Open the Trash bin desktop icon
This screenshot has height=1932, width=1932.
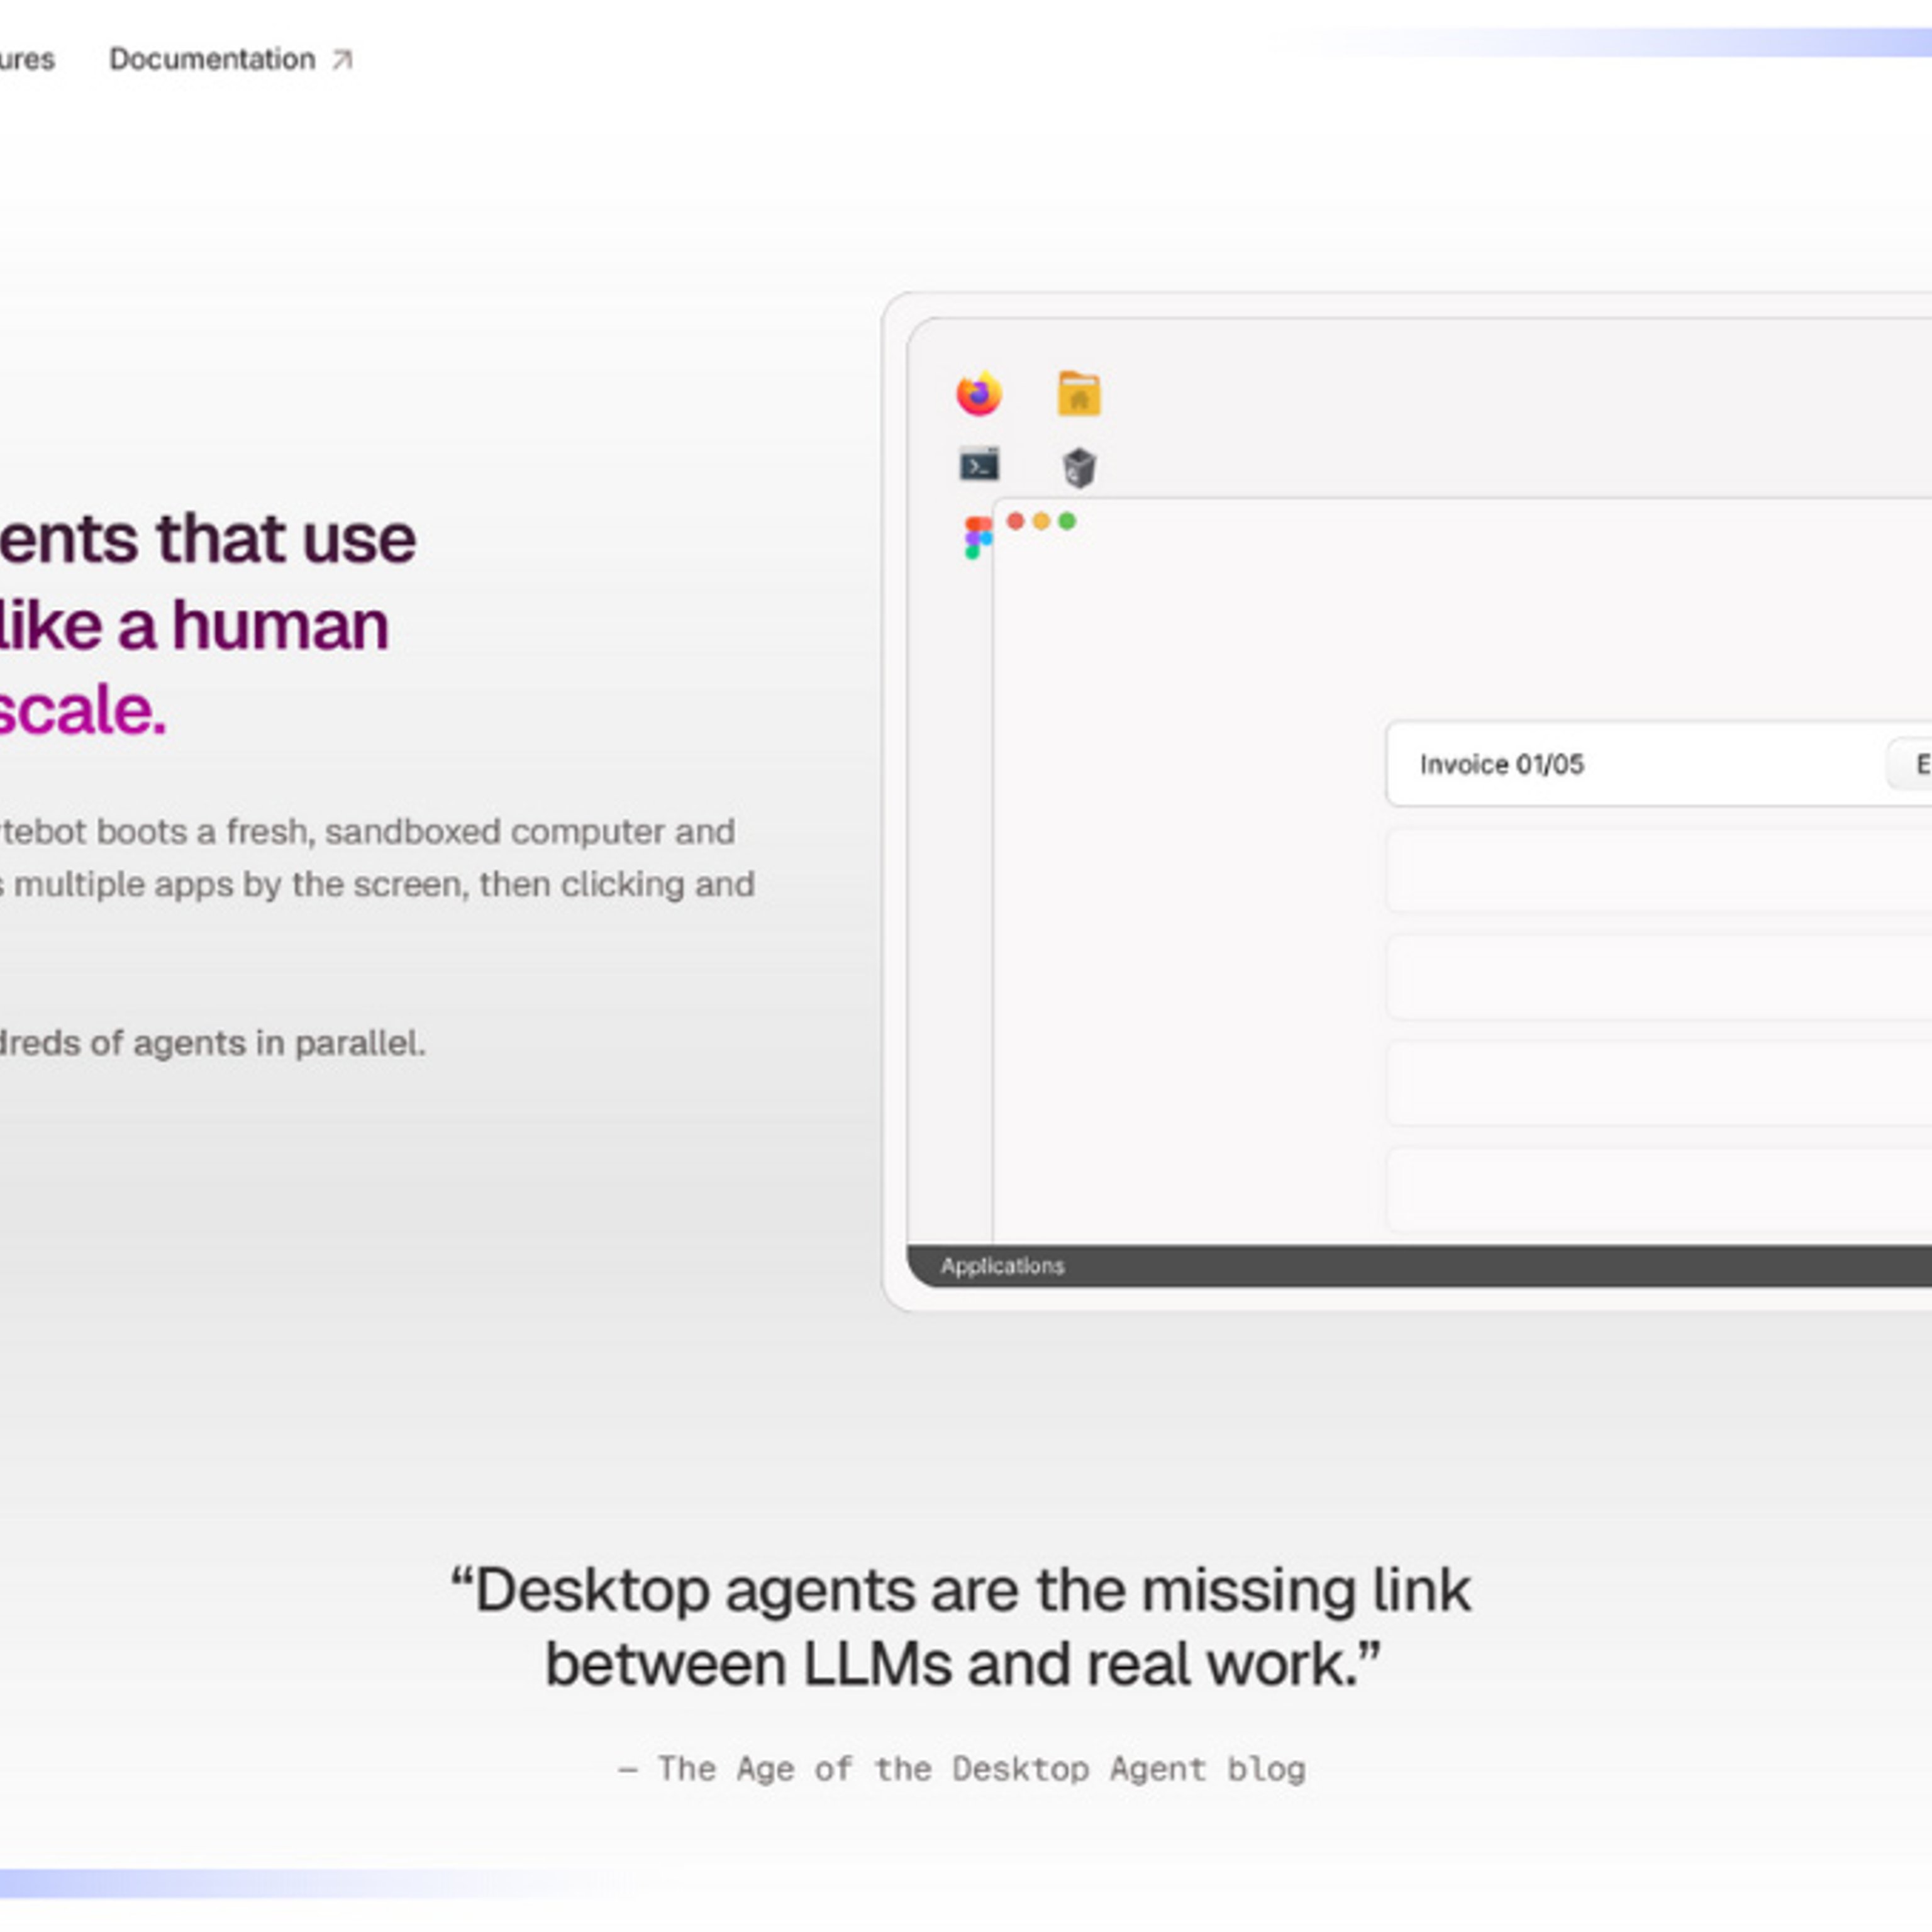click(1079, 467)
